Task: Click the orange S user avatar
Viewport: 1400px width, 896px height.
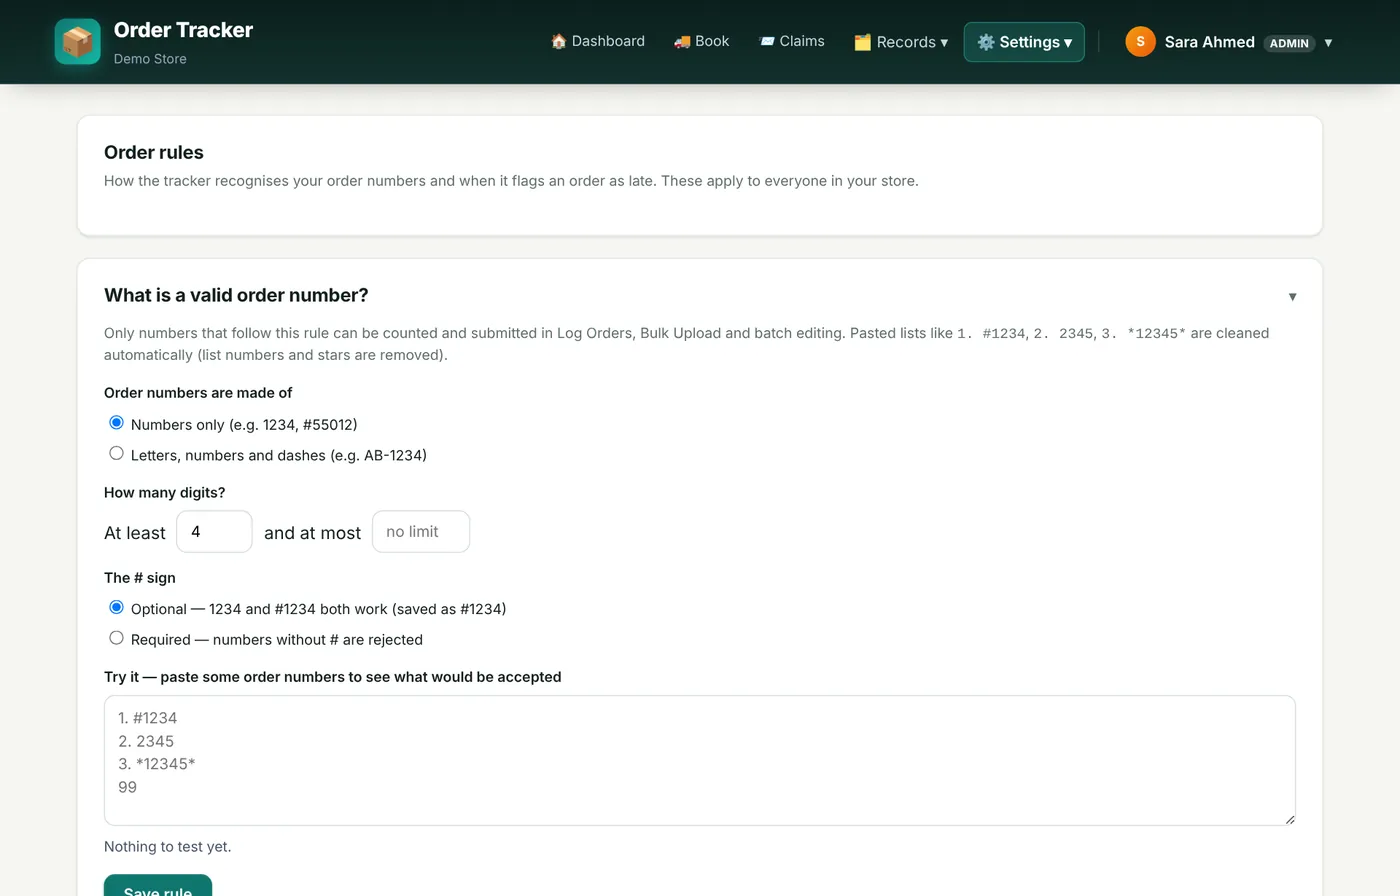Action: coord(1140,42)
